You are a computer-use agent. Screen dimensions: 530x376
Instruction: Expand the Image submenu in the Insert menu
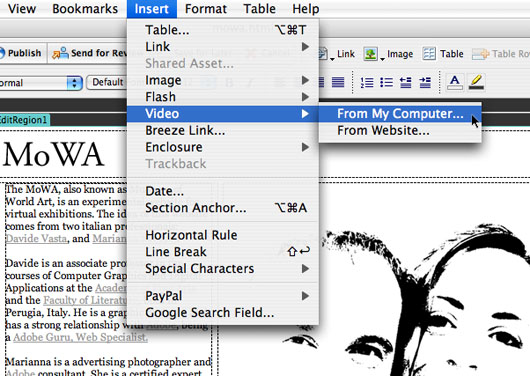(x=223, y=80)
